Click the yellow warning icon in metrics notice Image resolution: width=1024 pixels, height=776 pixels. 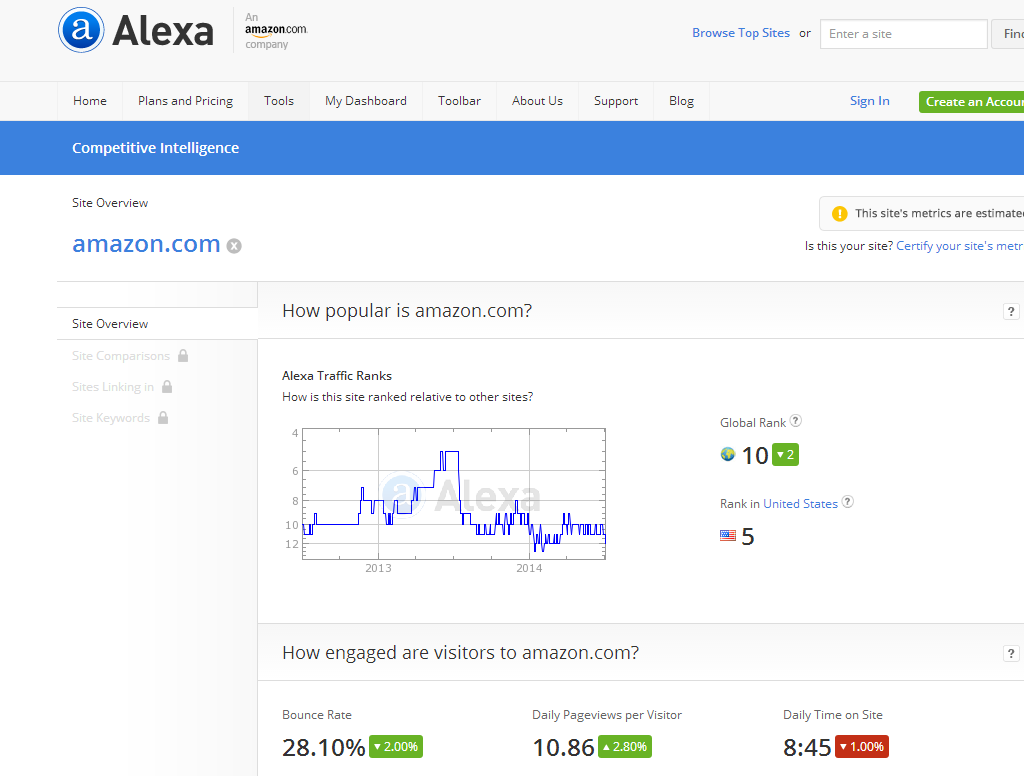(x=839, y=214)
